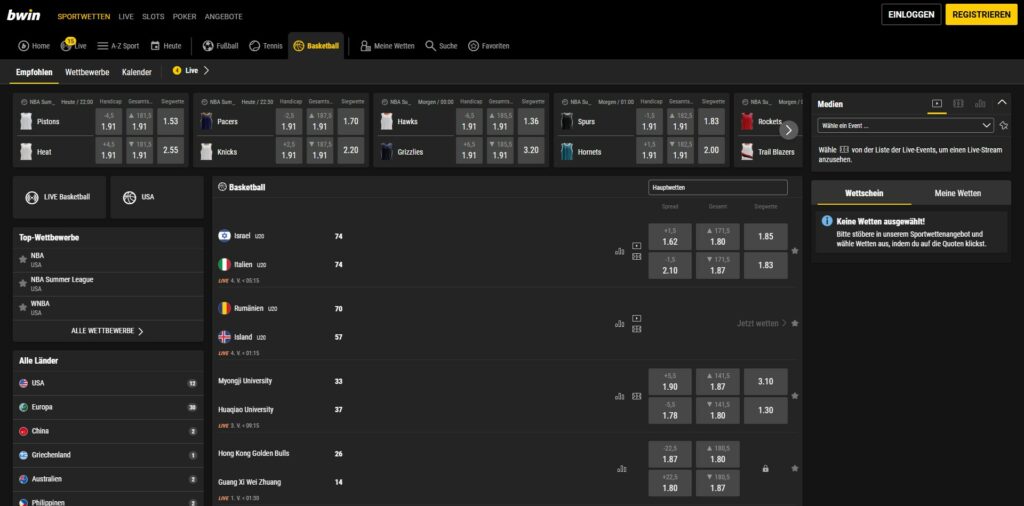This screenshot has width=1024, height=506.
Task: Open the LIVE Basketball tile
Action: pos(59,197)
